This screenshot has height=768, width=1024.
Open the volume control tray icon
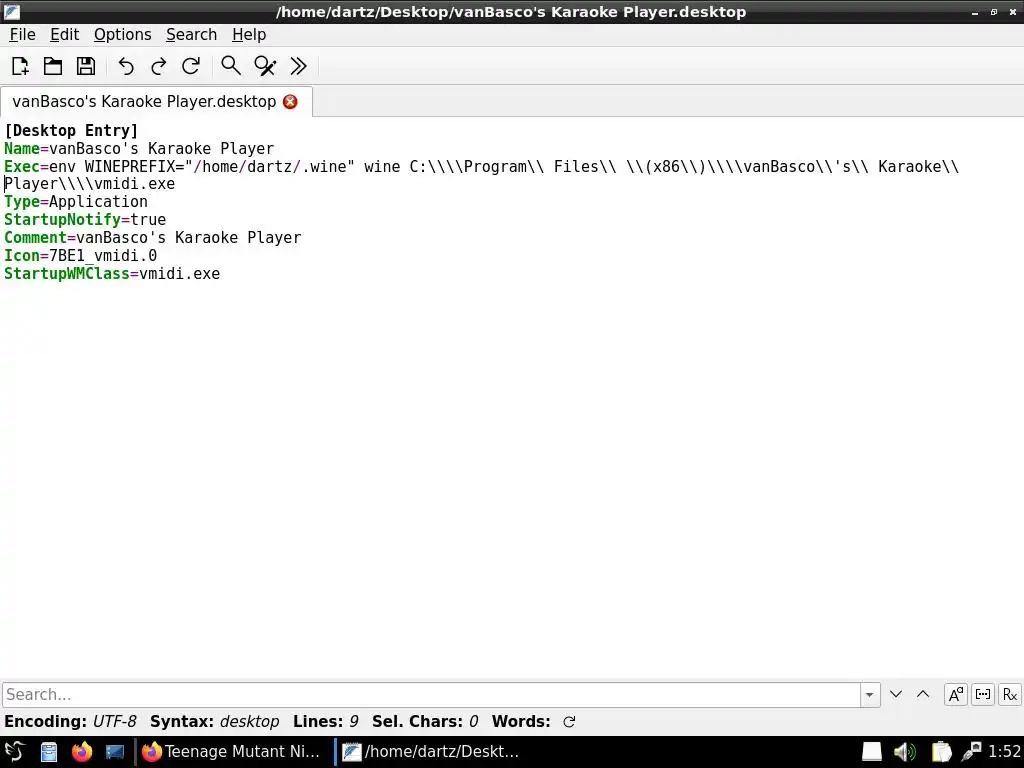coord(904,752)
